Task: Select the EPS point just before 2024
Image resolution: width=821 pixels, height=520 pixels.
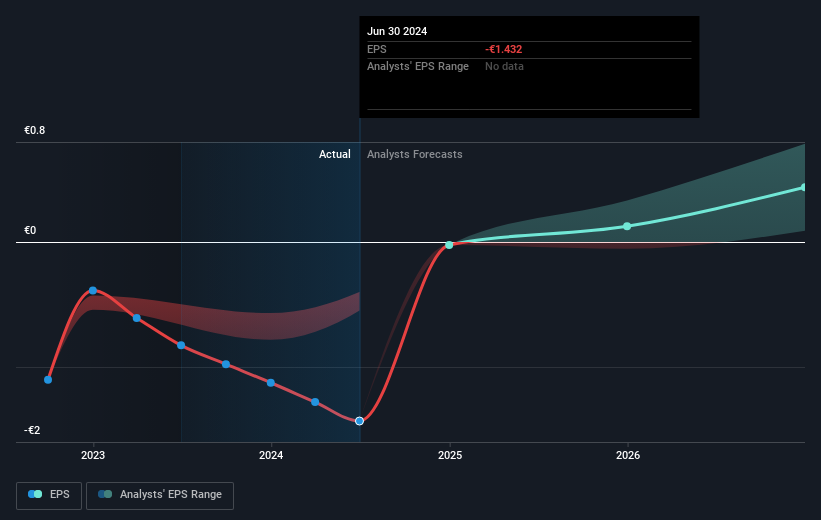Action: click(x=226, y=364)
